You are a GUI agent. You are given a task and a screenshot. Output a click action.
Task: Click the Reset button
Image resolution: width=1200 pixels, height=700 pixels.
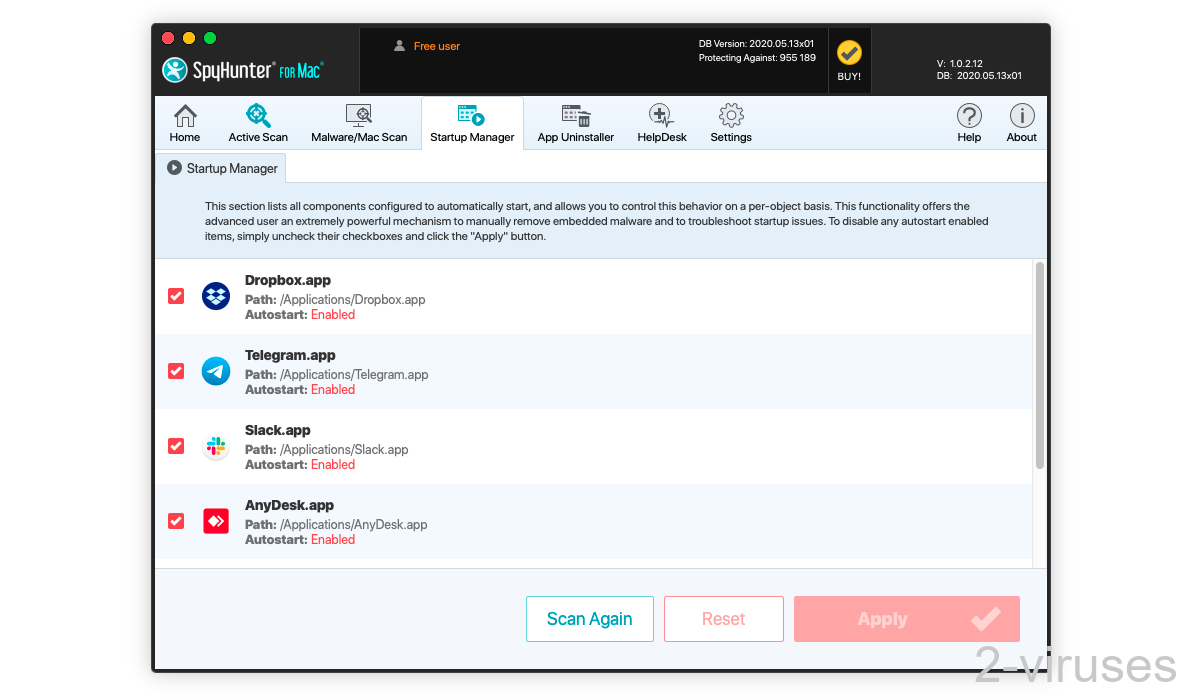724,619
